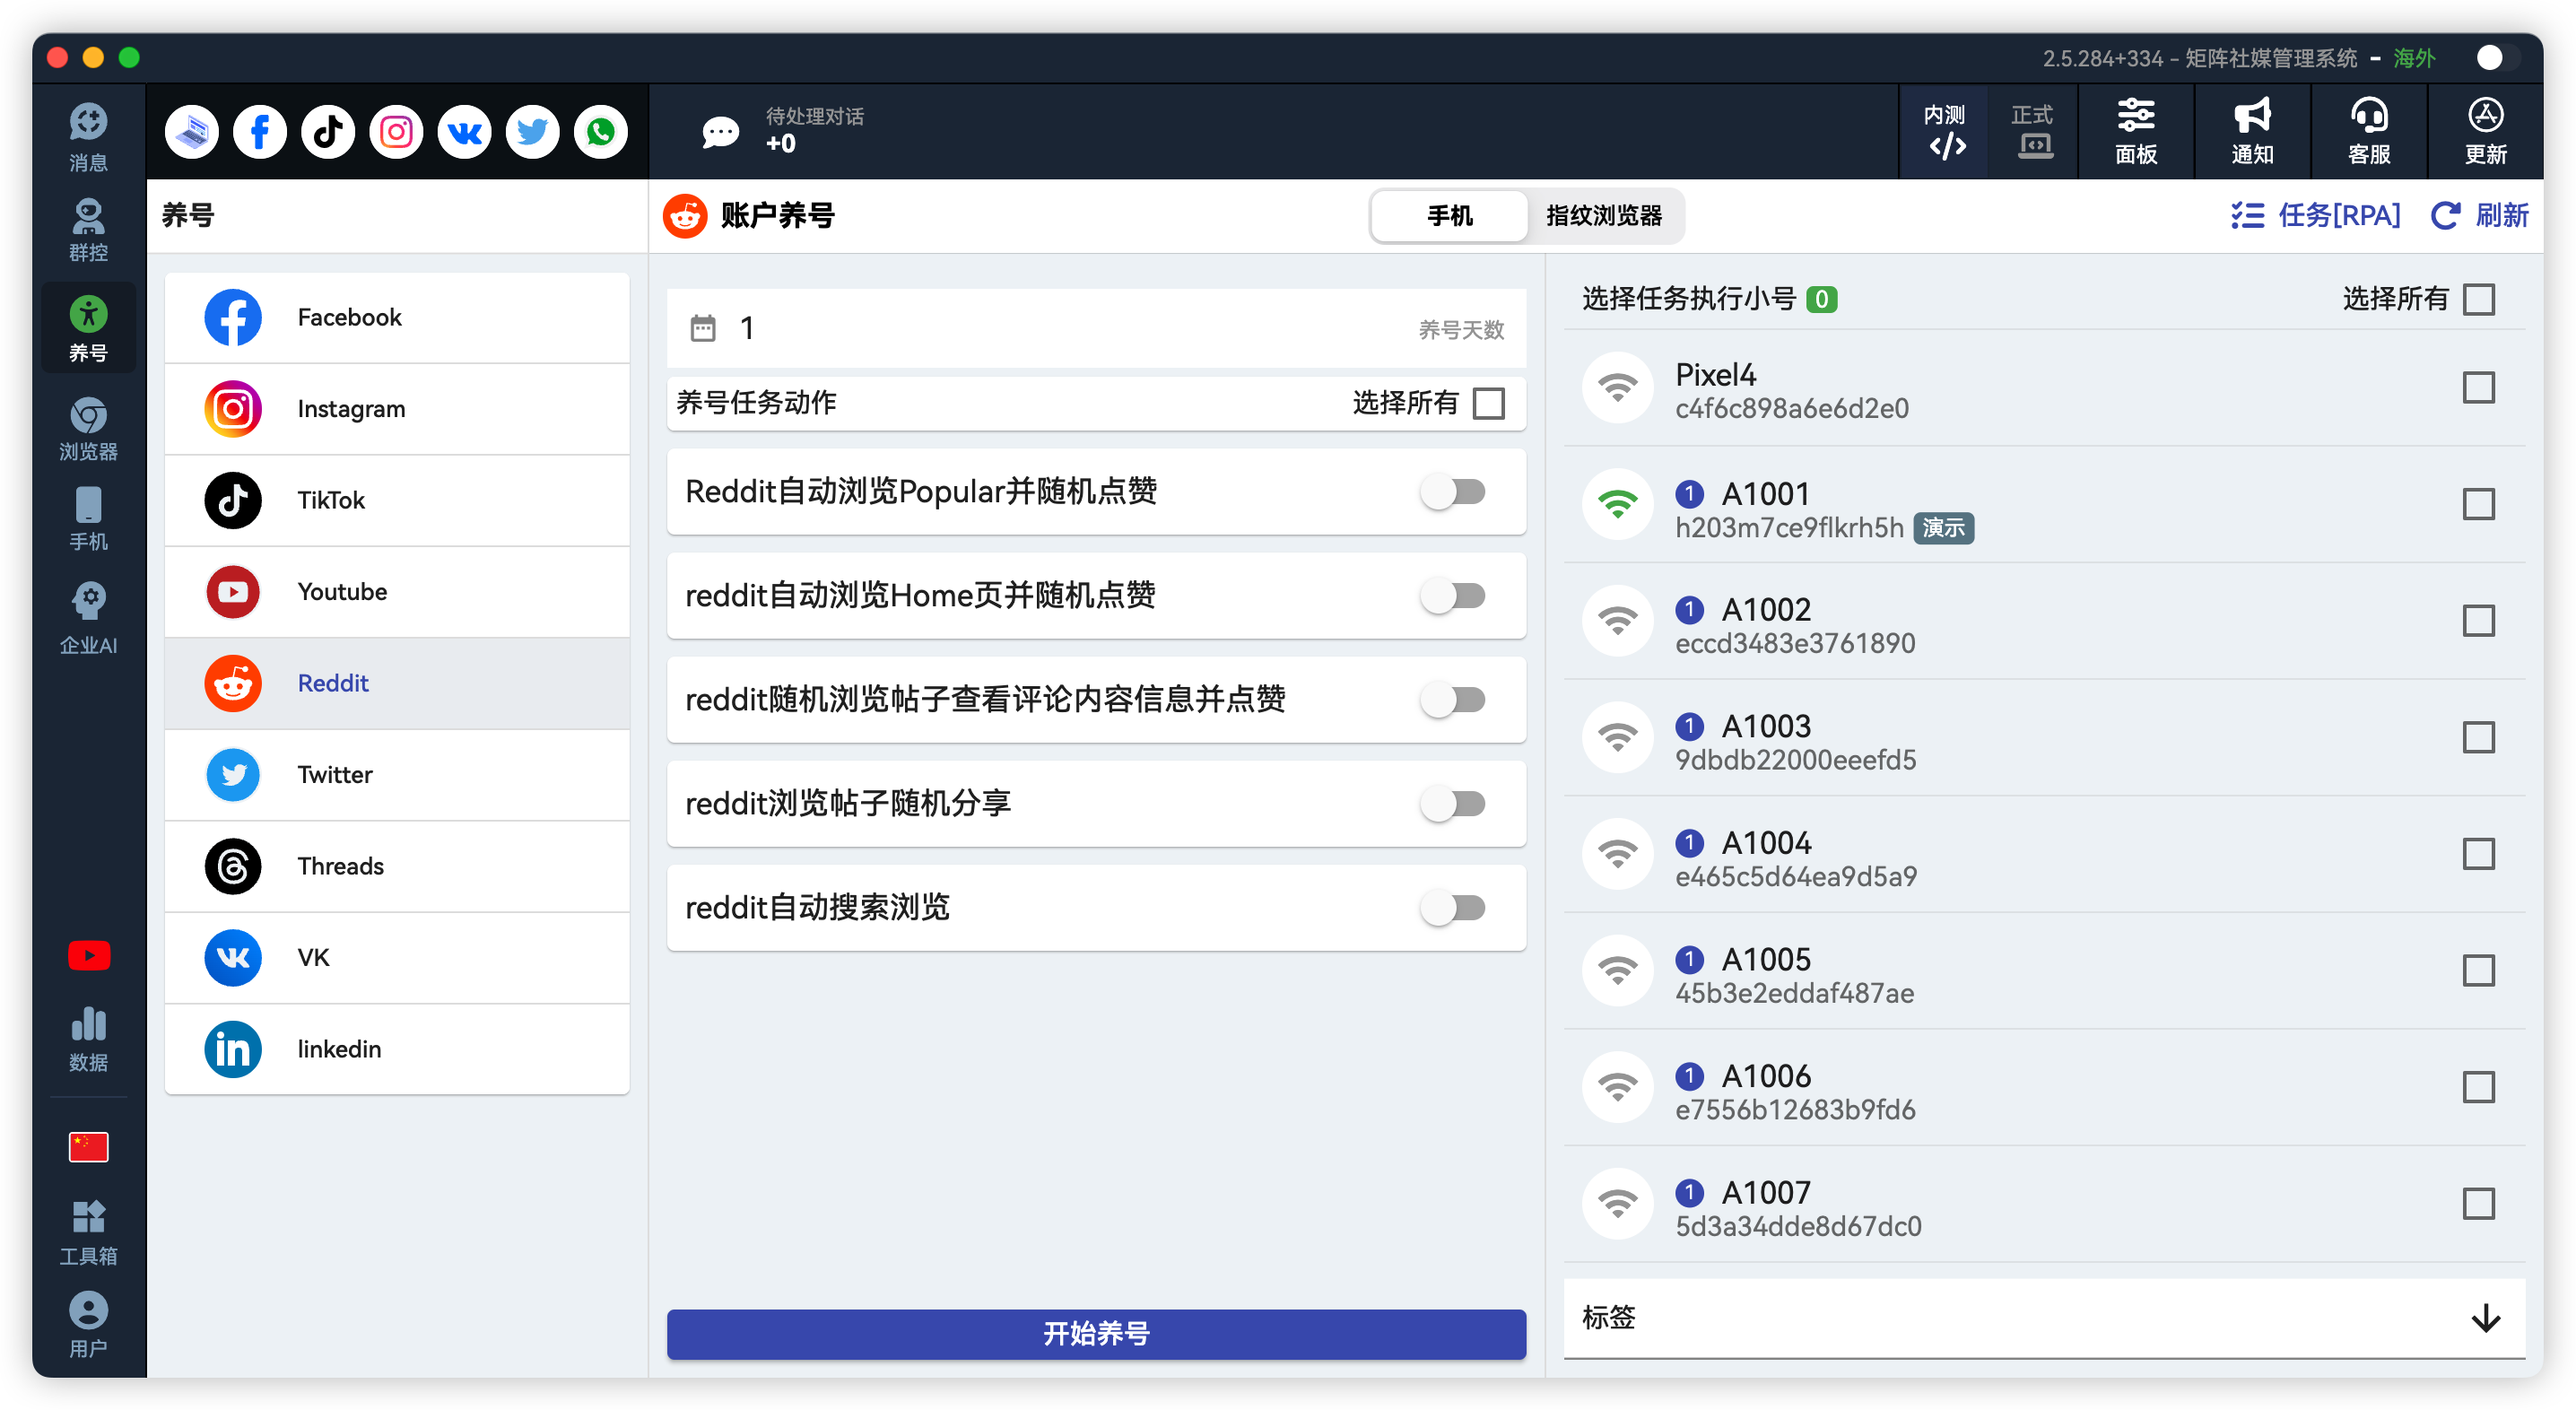The image size is (2576, 1410).
Task: Open the 手机 phone sidebar icon
Action: click(88, 519)
